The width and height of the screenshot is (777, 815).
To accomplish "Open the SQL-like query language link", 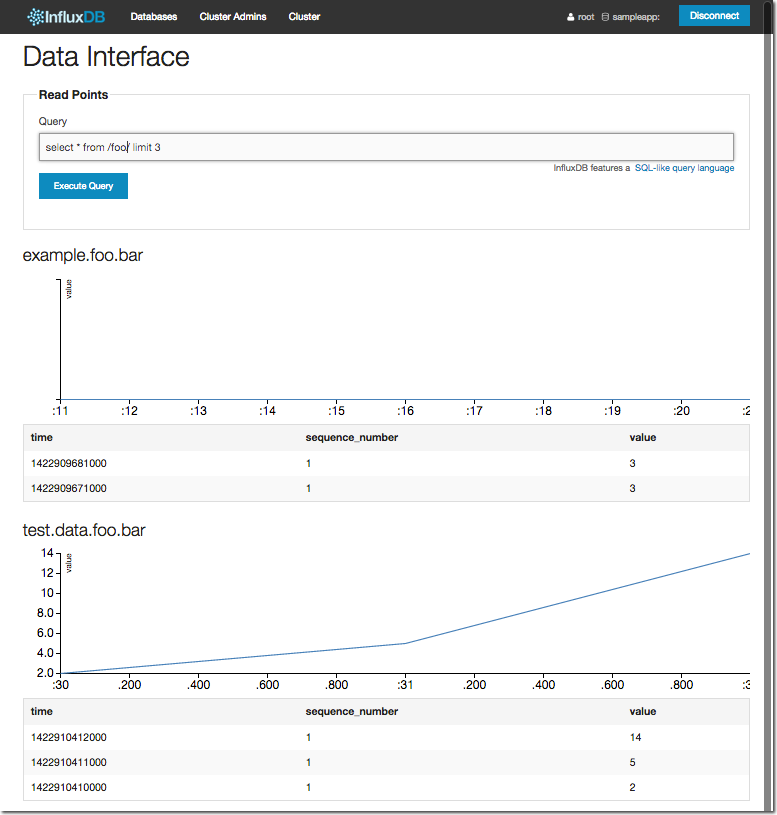I will coord(684,168).
